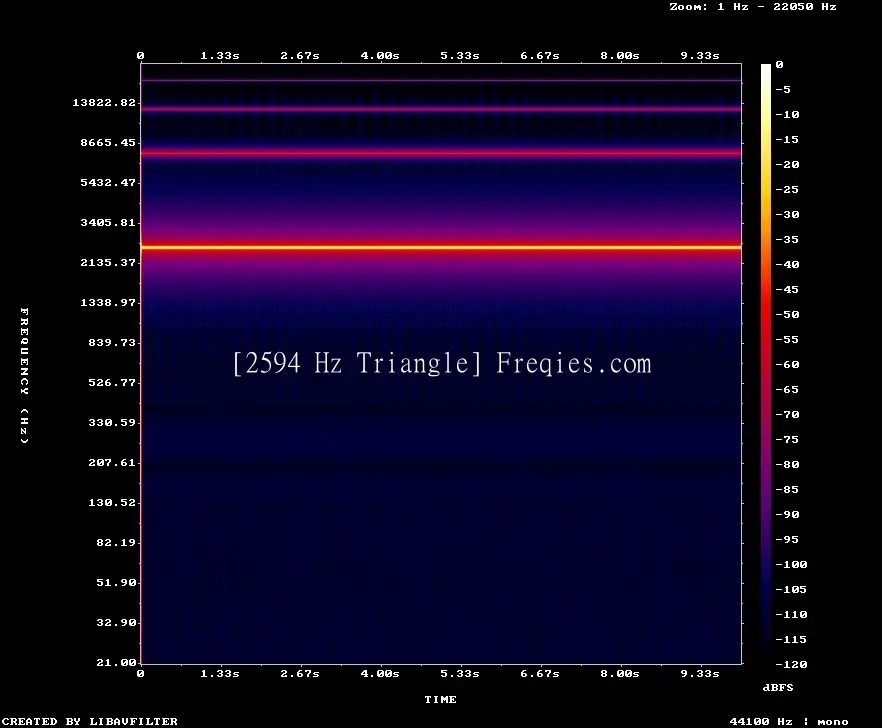Click the '-100' dBFS scale label
This screenshot has height=728, width=882.
(x=791, y=564)
